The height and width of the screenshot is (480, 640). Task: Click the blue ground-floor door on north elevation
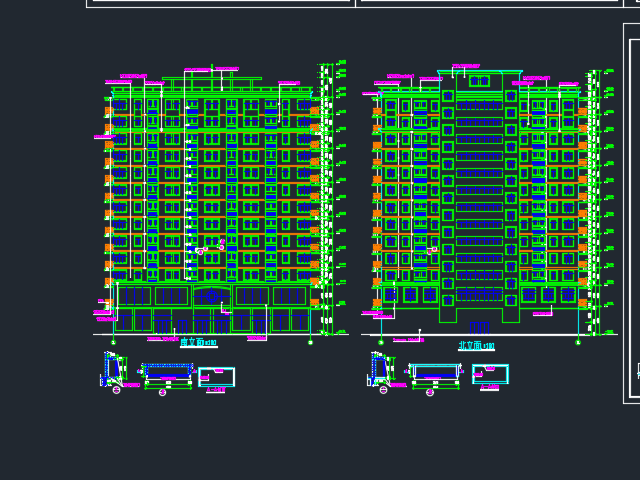(480, 327)
